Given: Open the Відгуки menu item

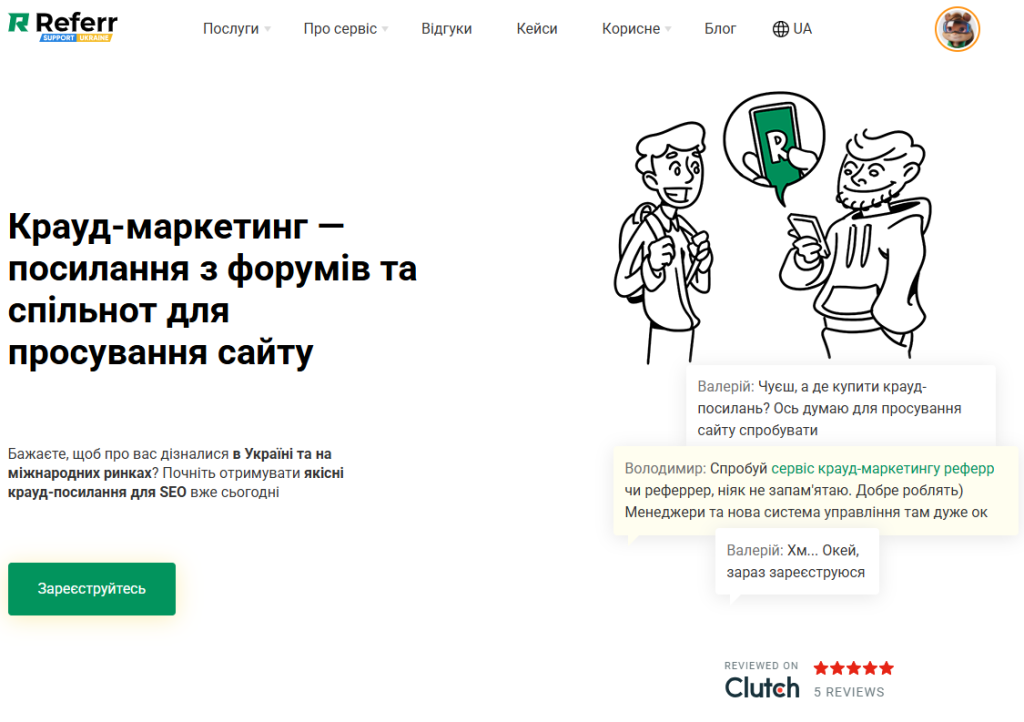Looking at the screenshot, I should pos(447,29).
